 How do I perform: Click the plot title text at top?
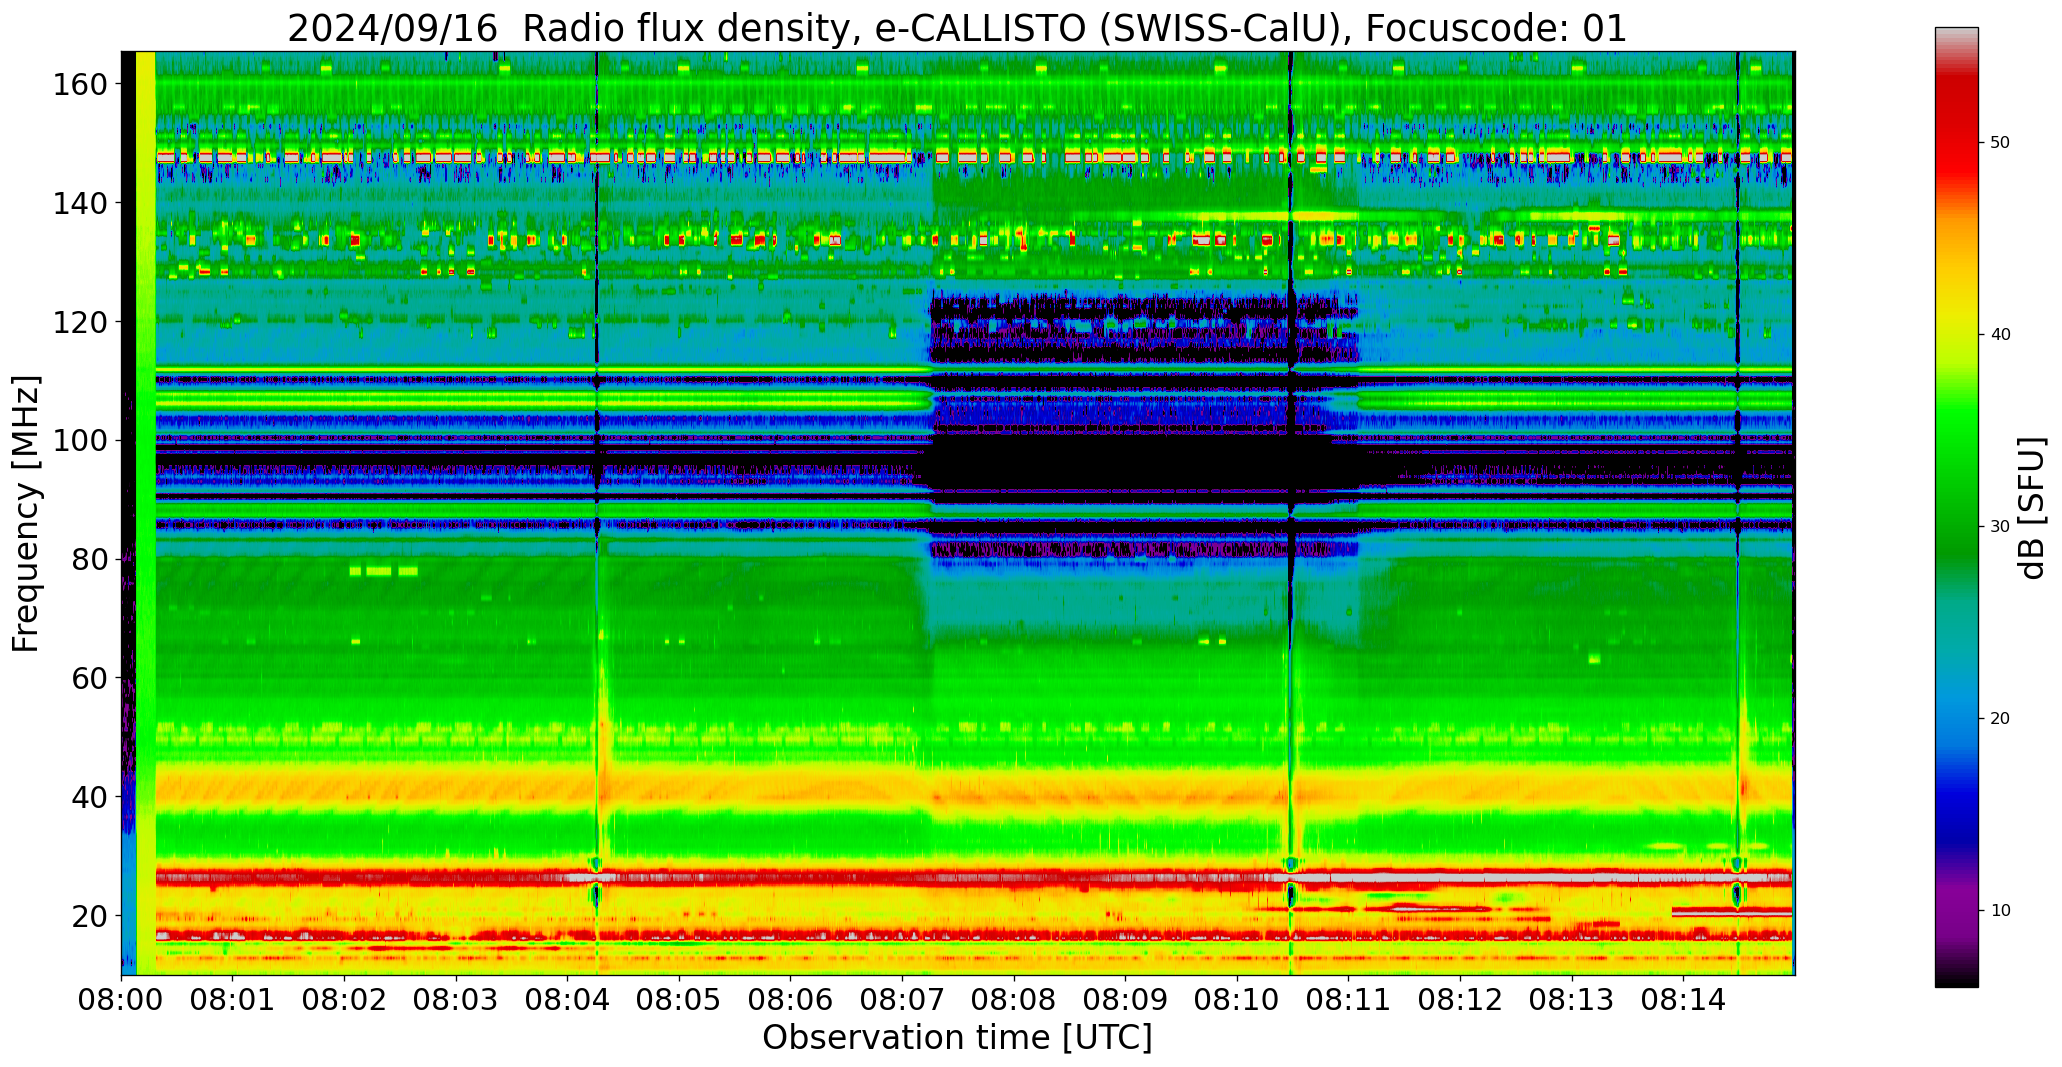coord(957,28)
